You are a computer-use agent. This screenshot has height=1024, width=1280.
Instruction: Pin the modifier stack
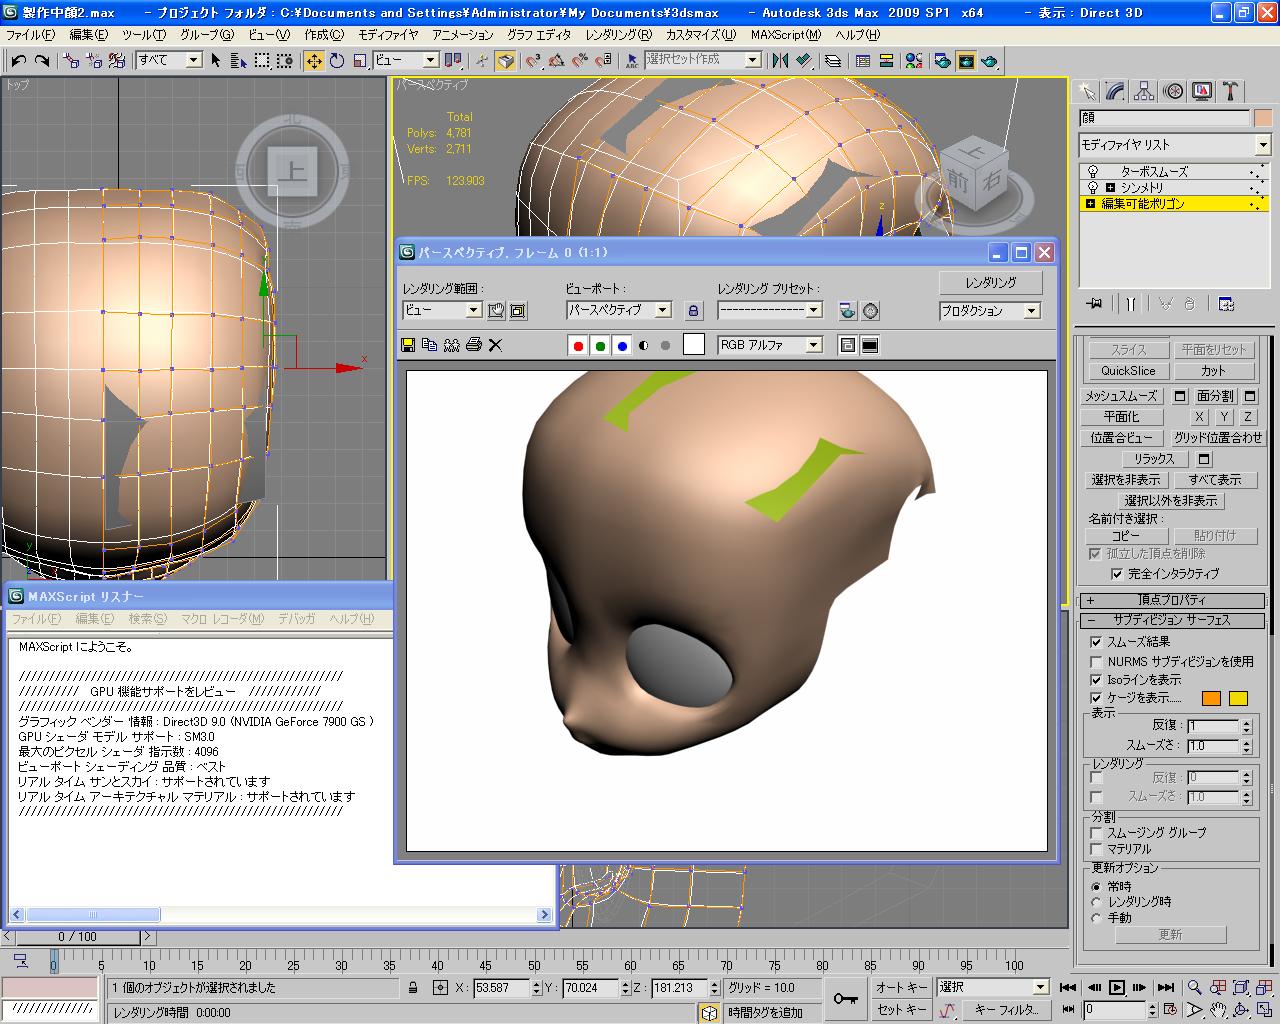click(x=1094, y=304)
